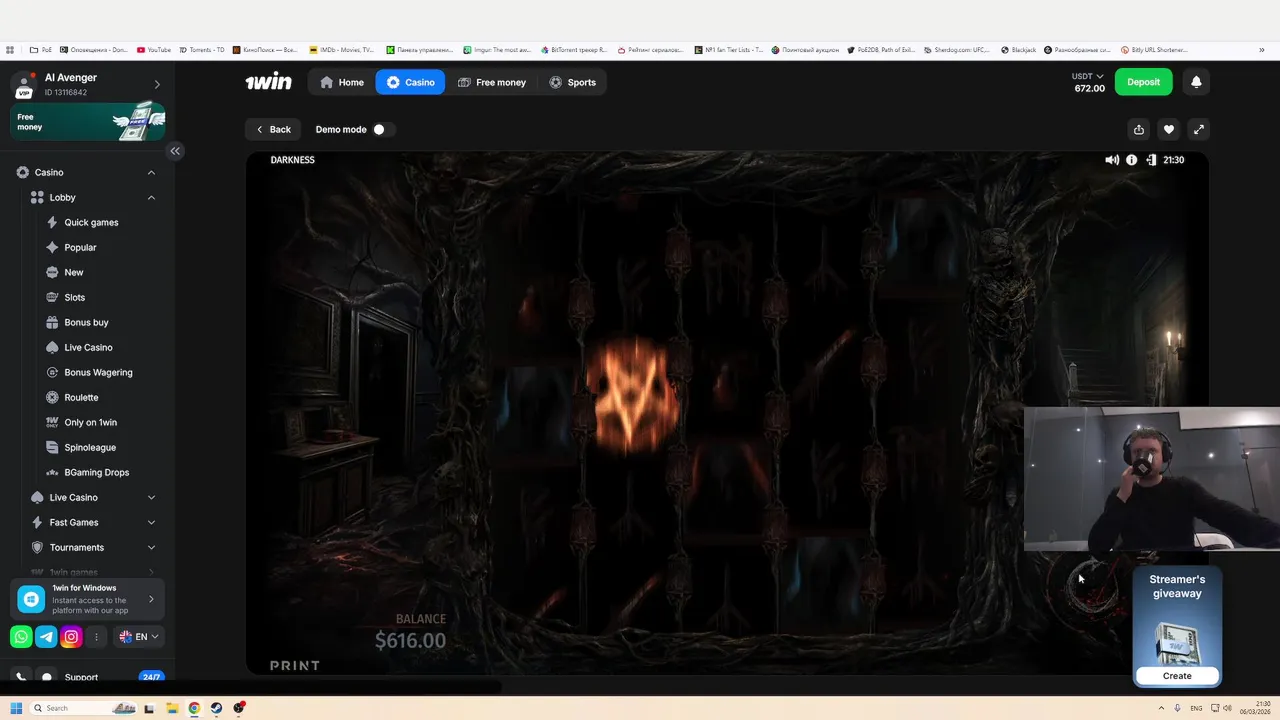
Task: Open the WhatsApp social link
Action: click(x=21, y=637)
